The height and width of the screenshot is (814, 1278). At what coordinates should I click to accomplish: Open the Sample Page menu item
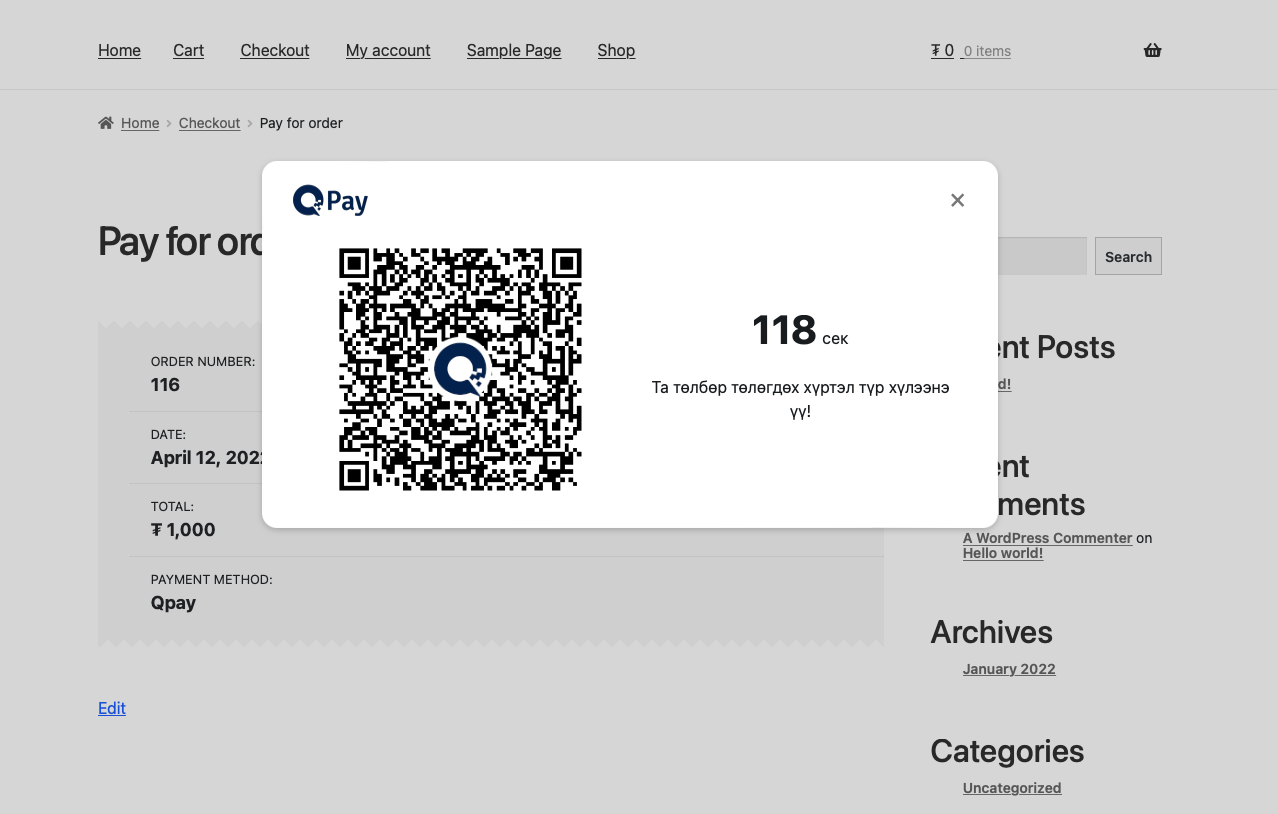click(x=514, y=50)
